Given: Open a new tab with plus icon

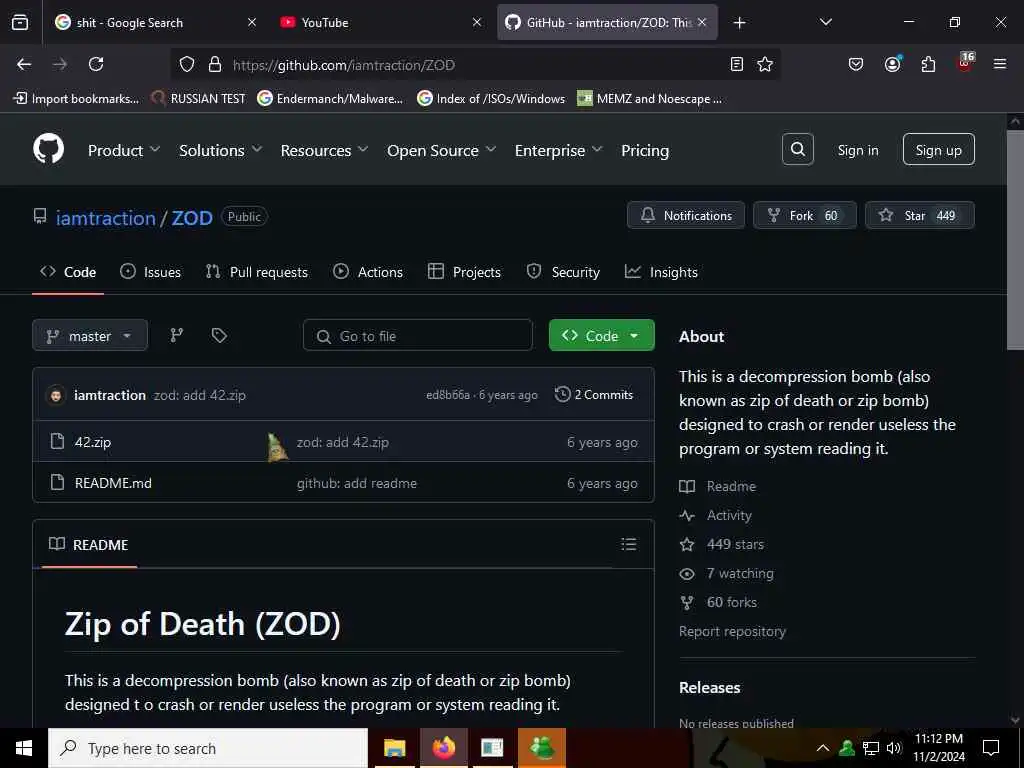Looking at the screenshot, I should pos(739,23).
